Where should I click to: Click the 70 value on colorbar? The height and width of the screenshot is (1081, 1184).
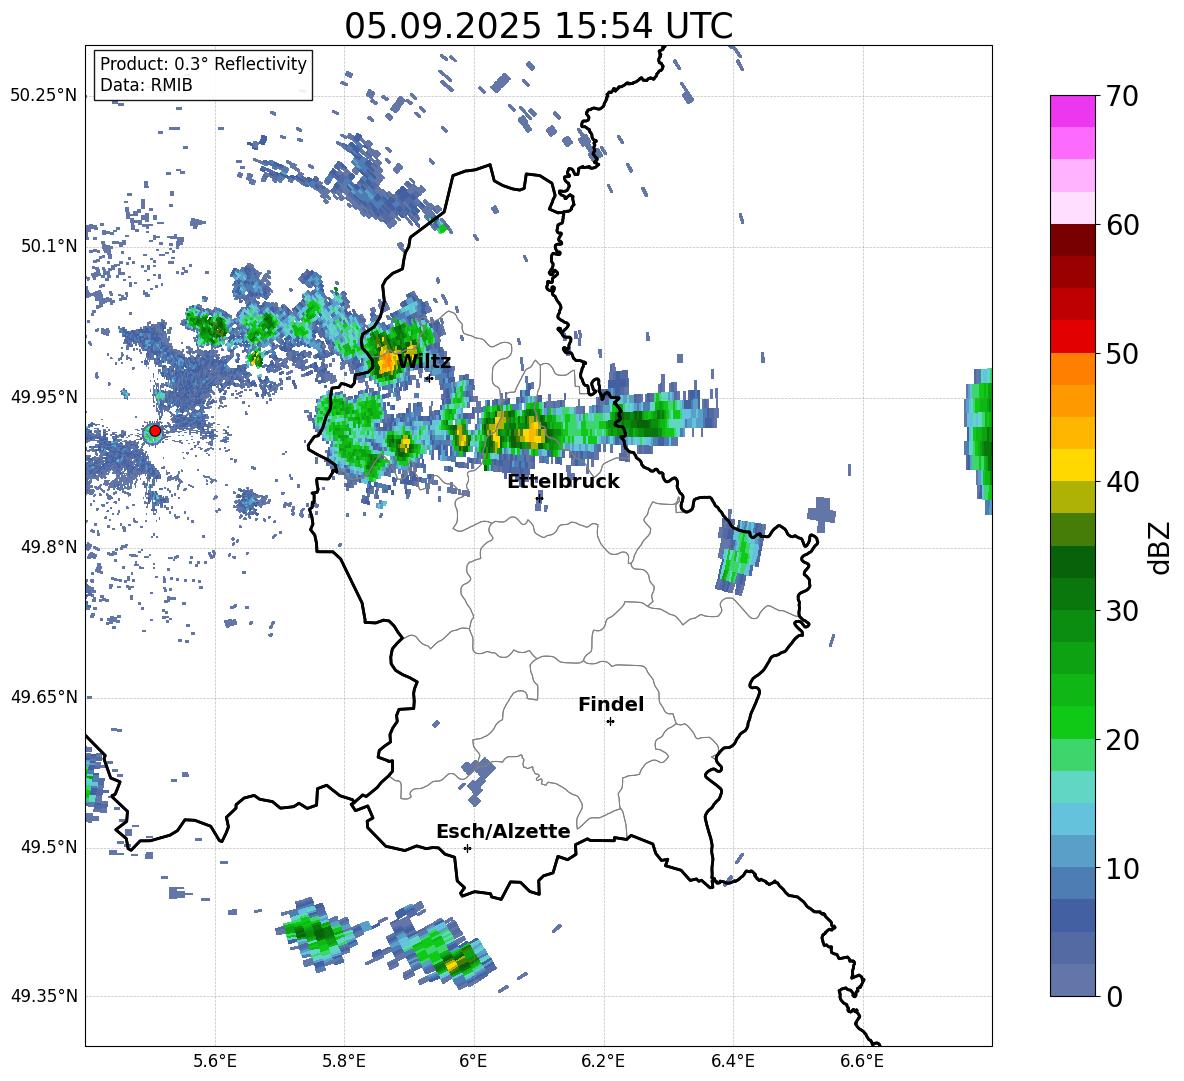(x=1121, y=96)
